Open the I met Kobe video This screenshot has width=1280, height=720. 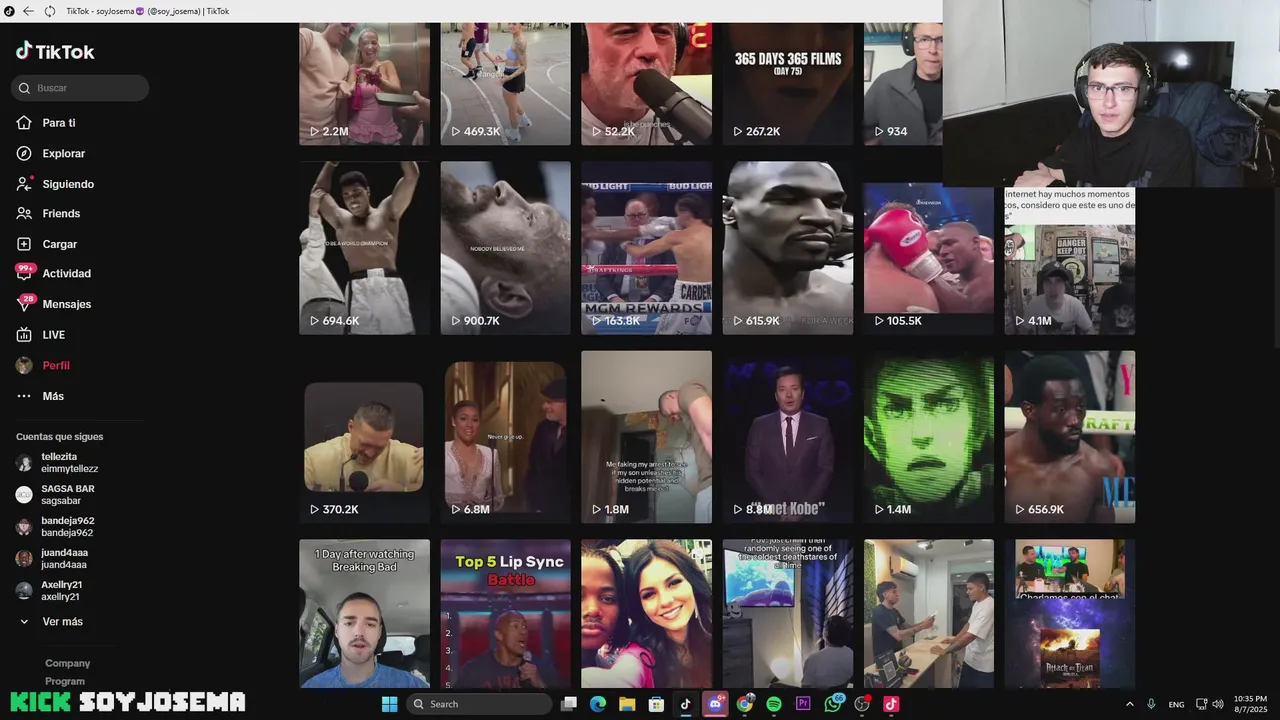coord(788,437)
